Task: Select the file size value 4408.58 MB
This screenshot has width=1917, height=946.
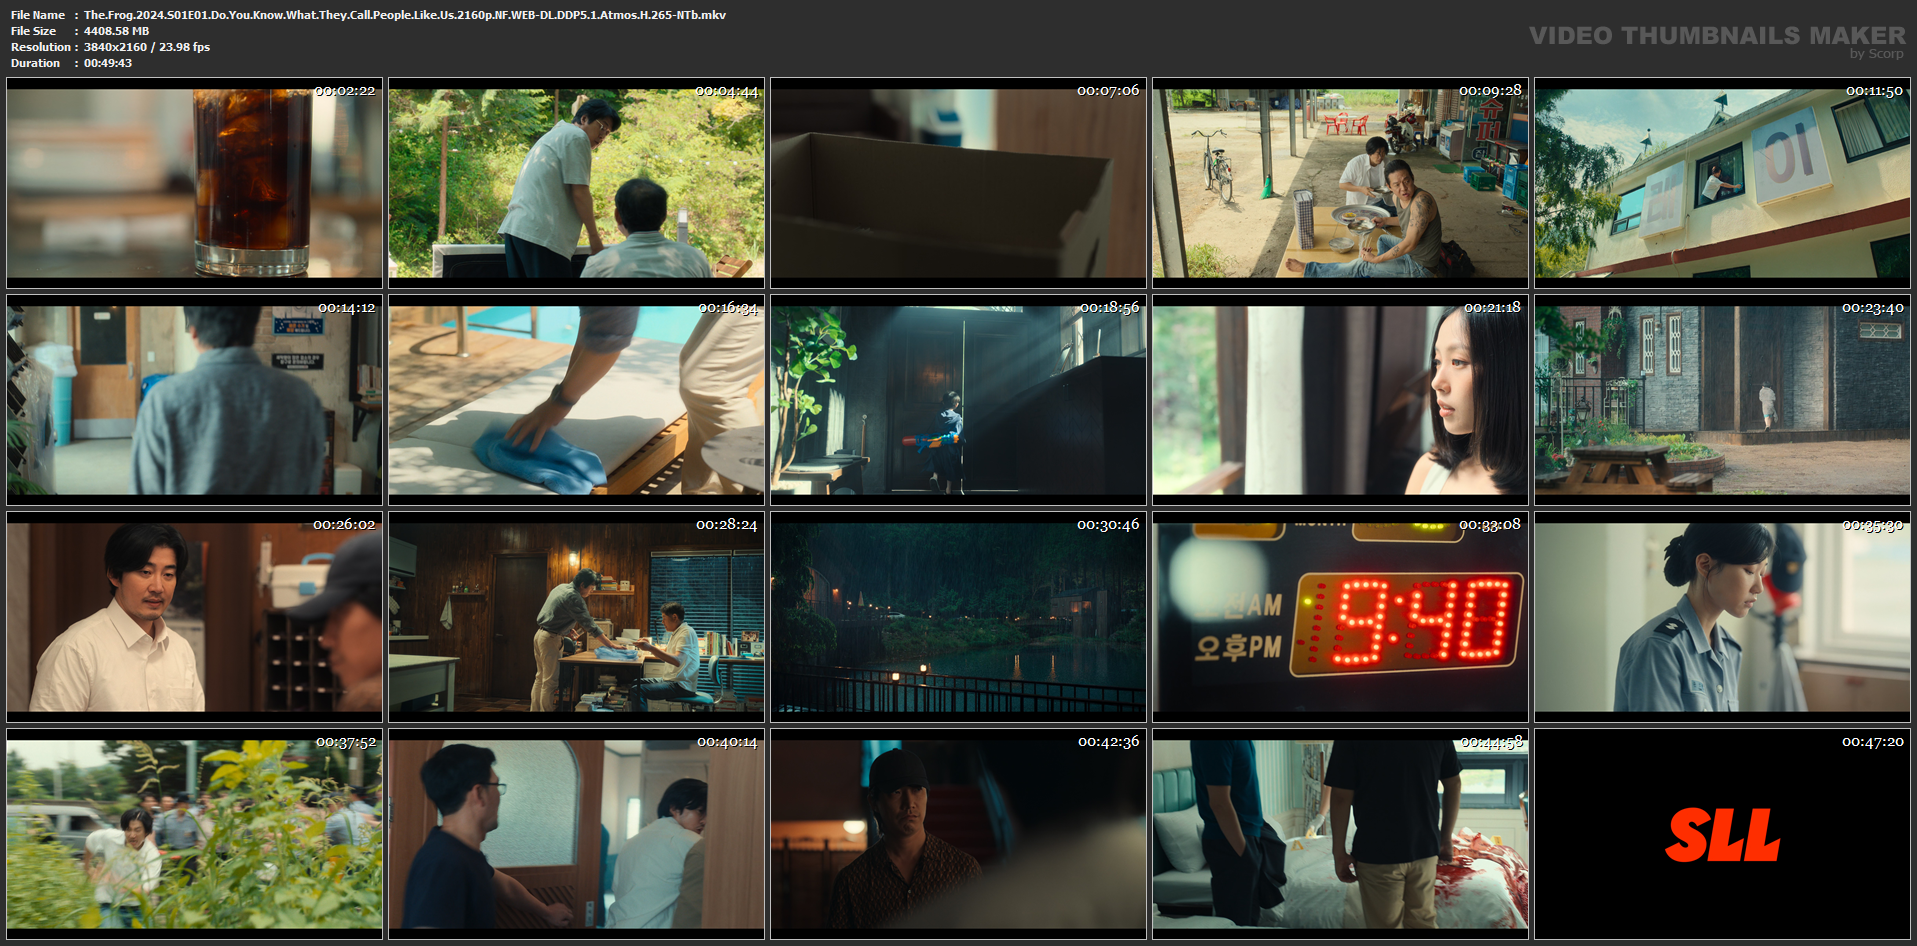Action: point(116,31)
